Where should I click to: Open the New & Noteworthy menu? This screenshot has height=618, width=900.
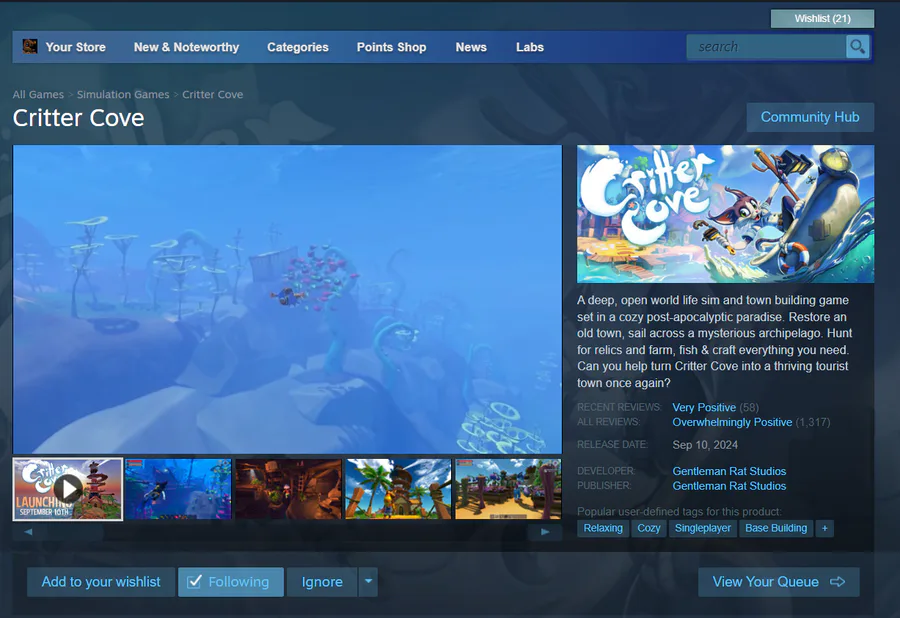pos(187,47)
